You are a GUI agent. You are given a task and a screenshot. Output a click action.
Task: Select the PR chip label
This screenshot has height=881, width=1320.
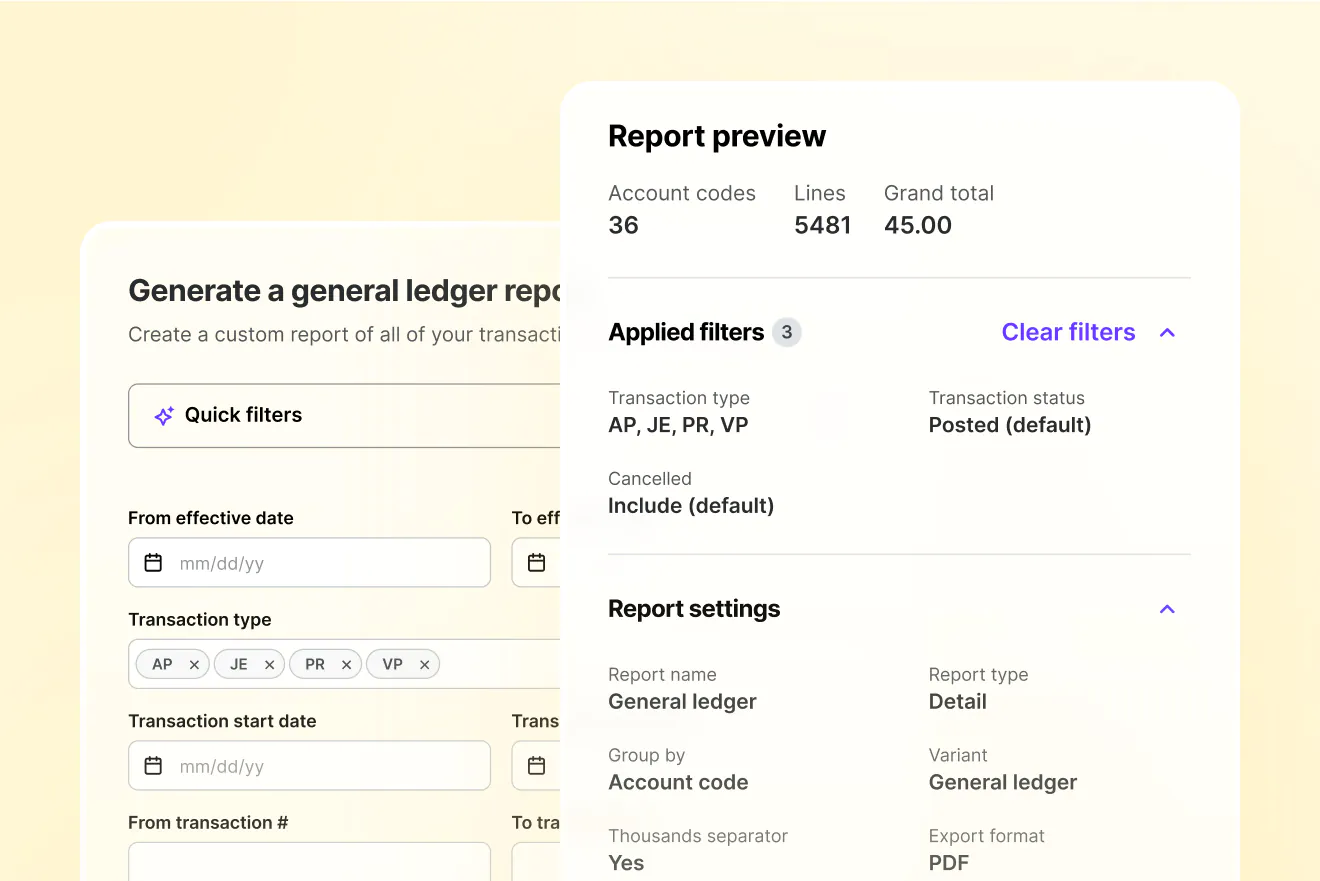point(315,664)
